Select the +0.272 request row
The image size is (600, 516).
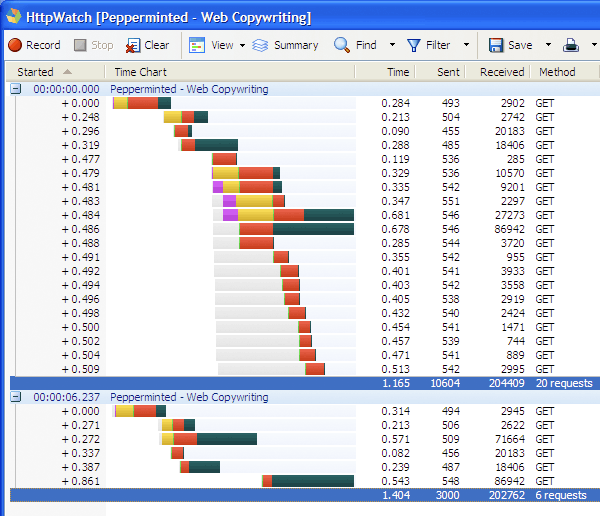coord(306,439)
